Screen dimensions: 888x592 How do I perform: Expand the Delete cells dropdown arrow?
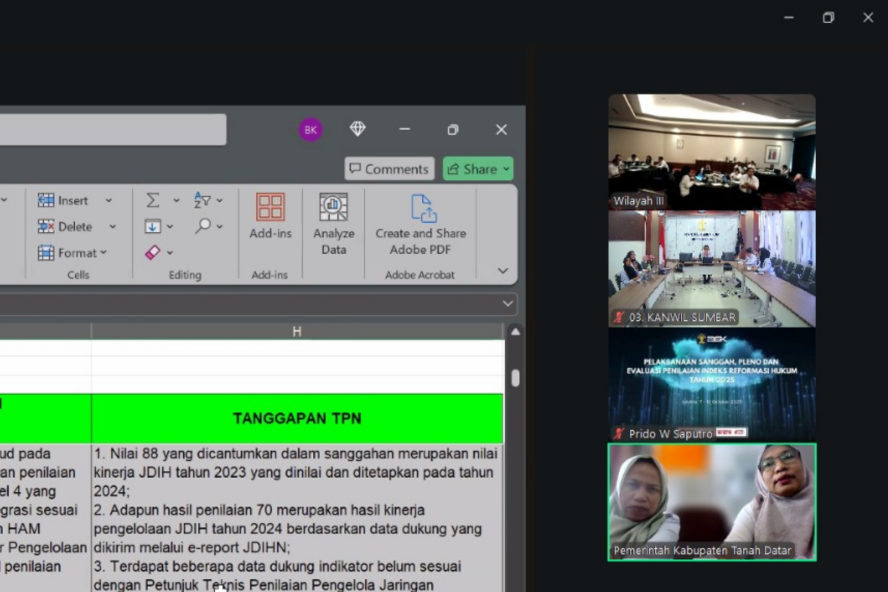click(x=112, y=227)
